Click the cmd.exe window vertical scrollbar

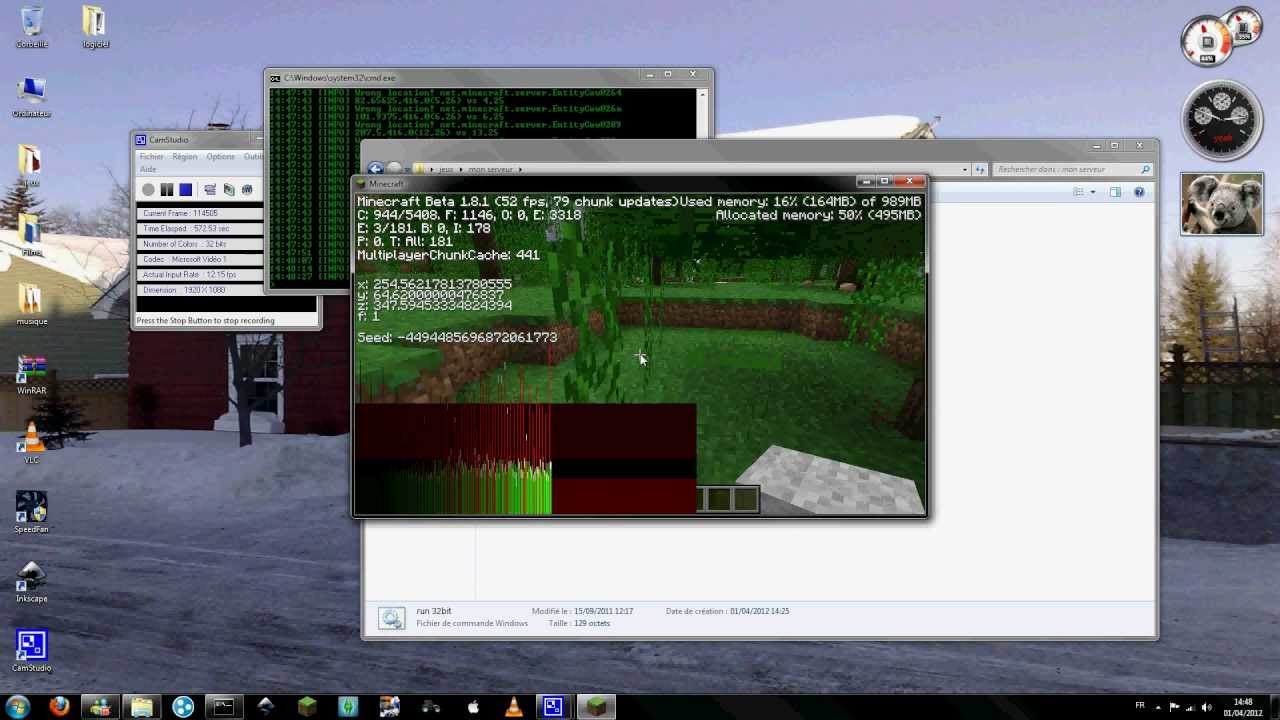[702, 112]
